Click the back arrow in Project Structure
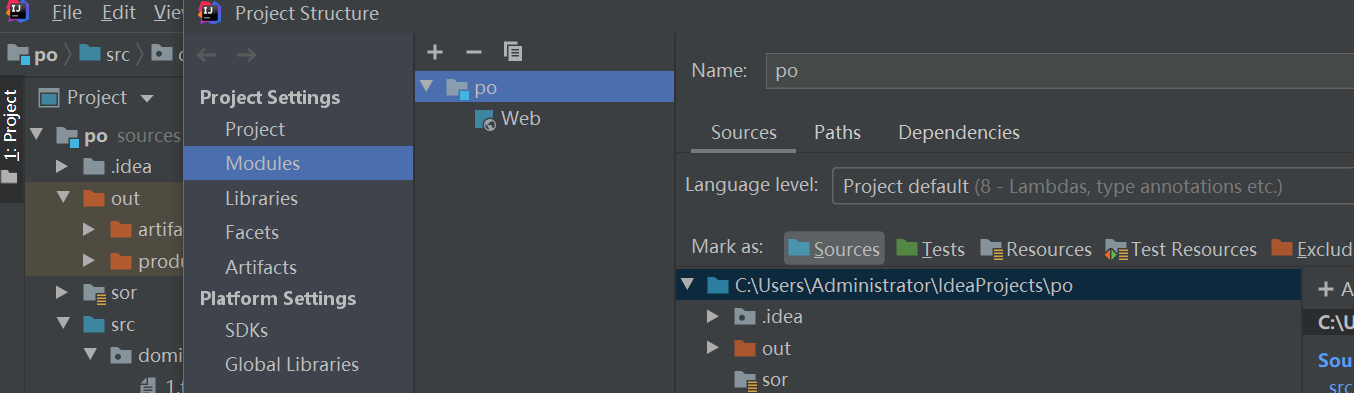 click(207, 54)
